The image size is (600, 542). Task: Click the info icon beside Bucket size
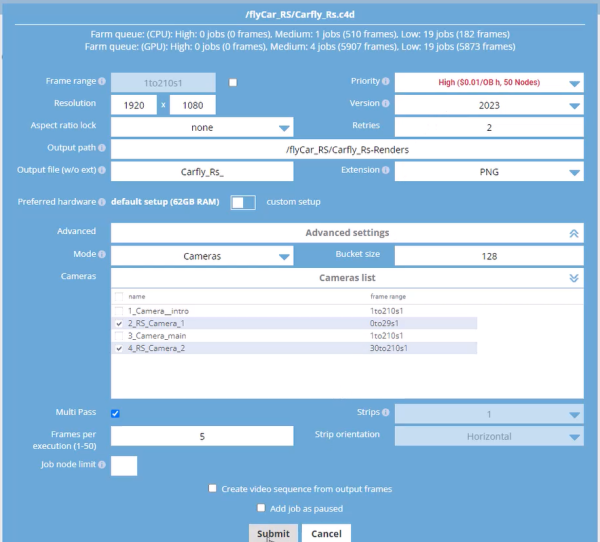(x=385, y=255)
